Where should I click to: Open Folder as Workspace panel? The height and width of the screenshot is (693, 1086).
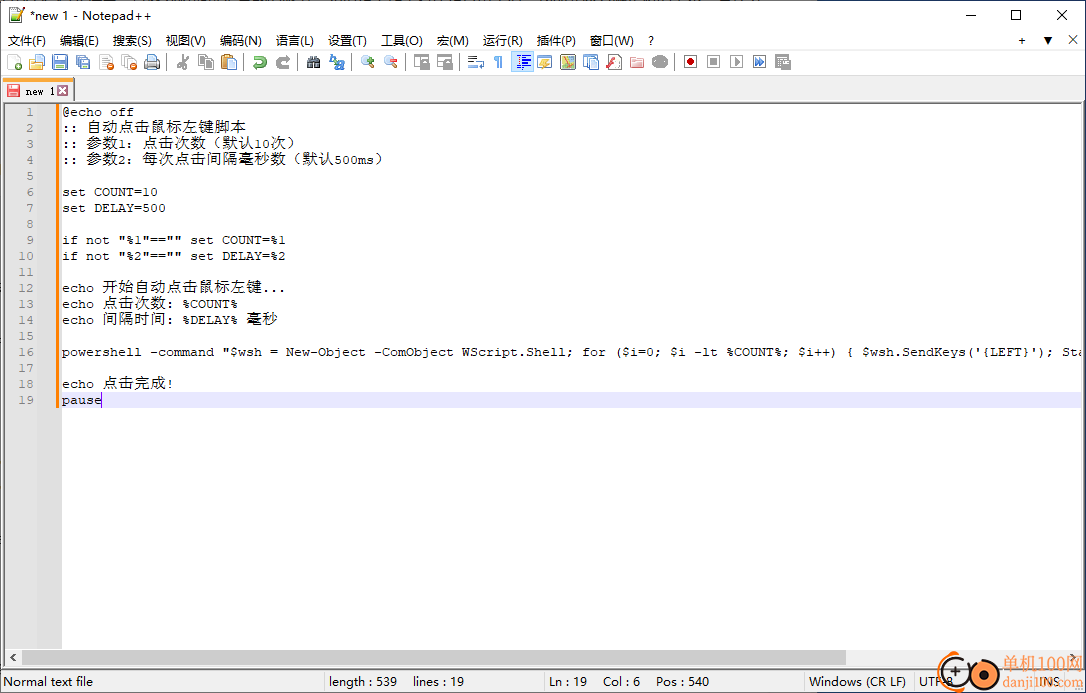pyautogui.click(x=637, y=62)
